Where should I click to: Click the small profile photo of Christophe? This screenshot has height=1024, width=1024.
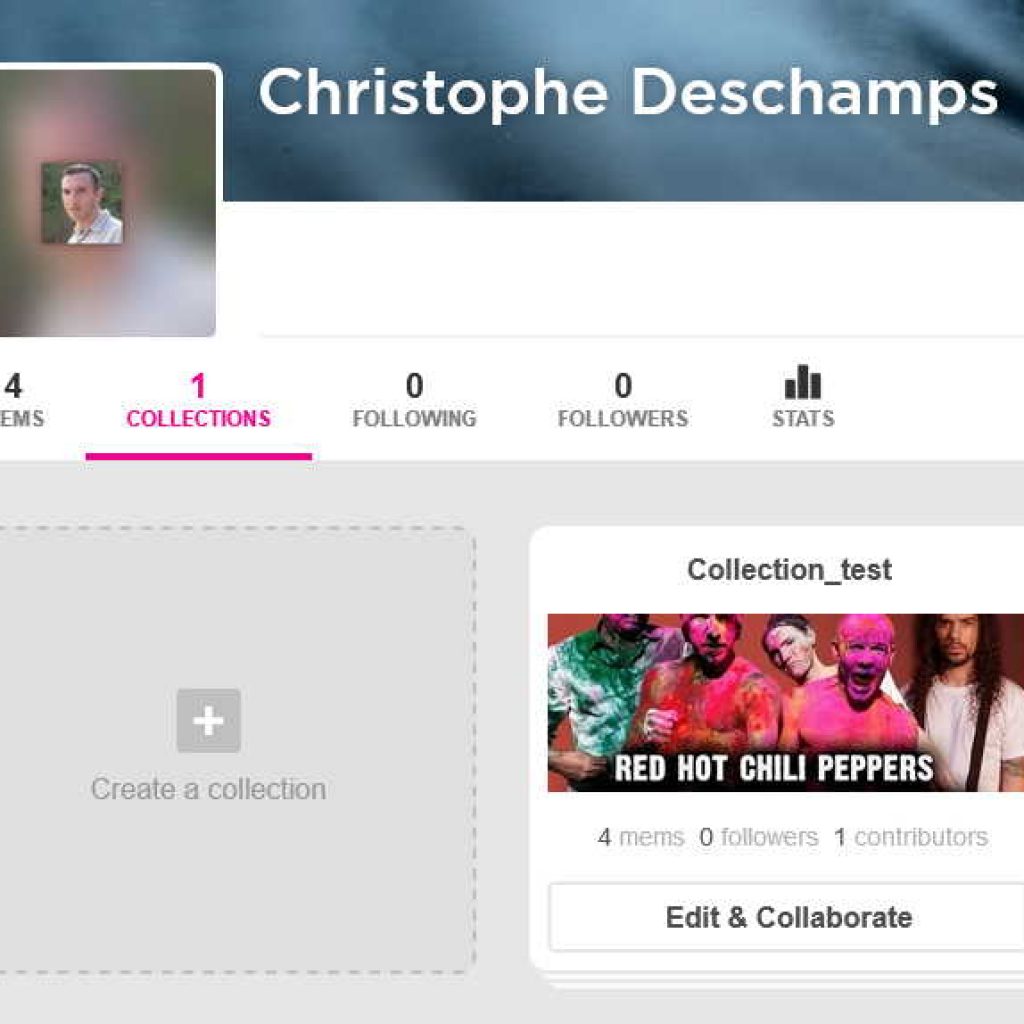pos(82,202)
